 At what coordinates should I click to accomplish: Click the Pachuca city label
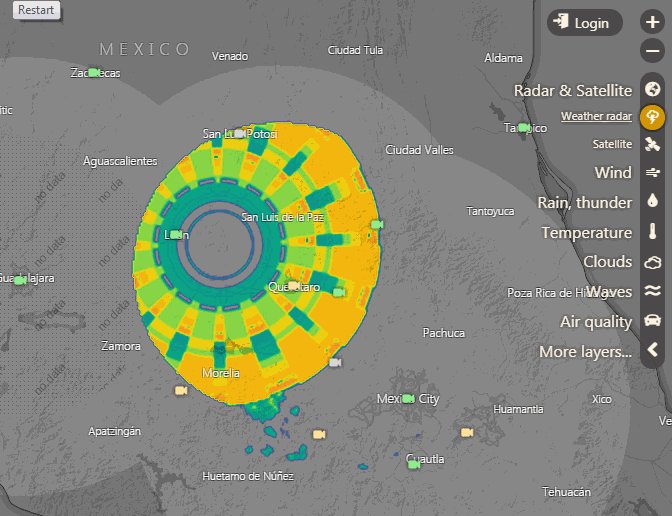click(444, 333)
